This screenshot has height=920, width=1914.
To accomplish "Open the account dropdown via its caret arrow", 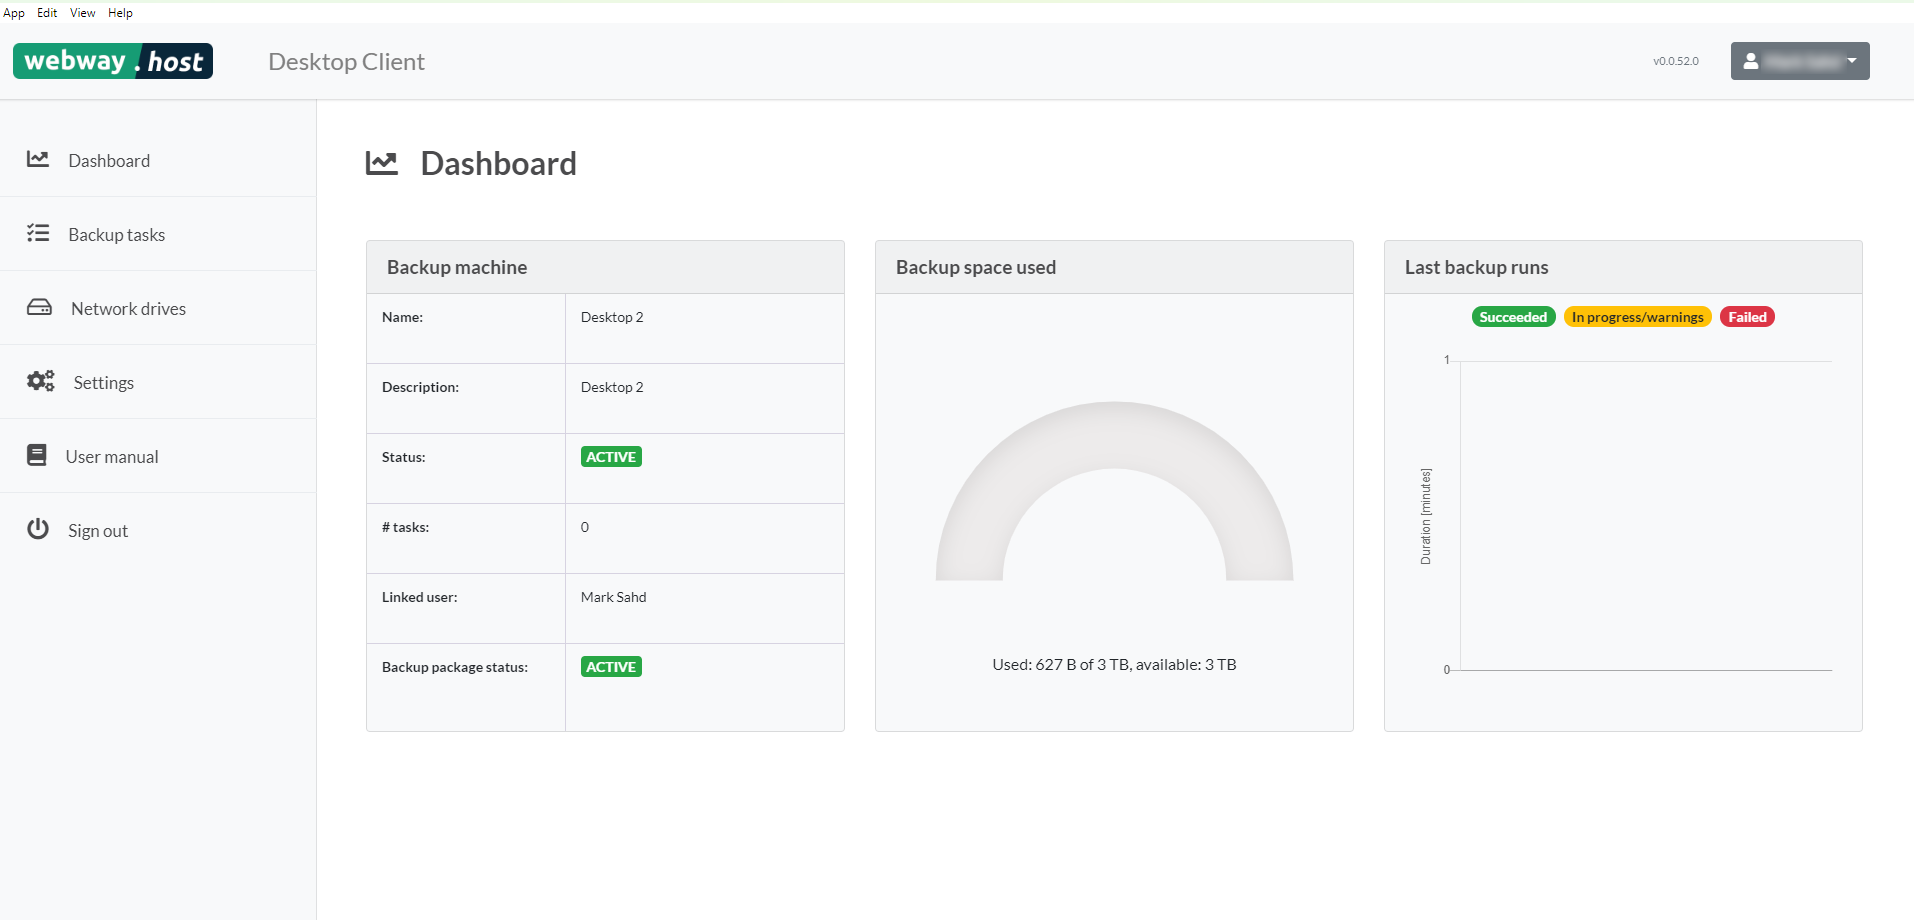I will coord(1852,61).
